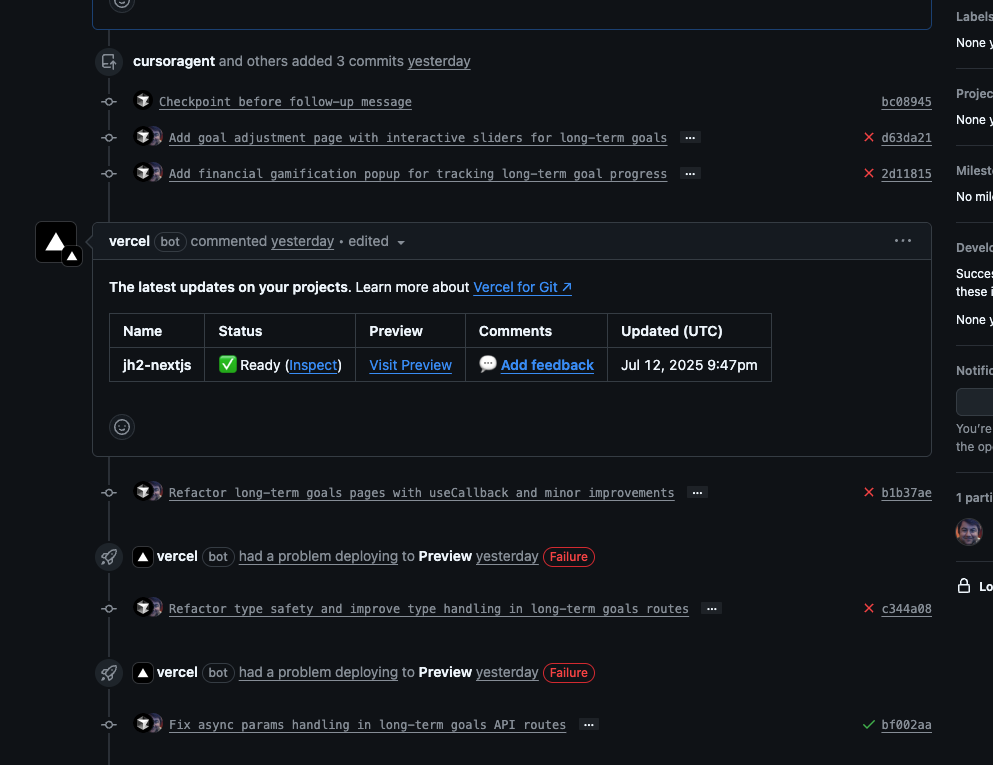The image size is (993, 765).
Task: View passed check status for bf002aa
Action: coord(869,724)
